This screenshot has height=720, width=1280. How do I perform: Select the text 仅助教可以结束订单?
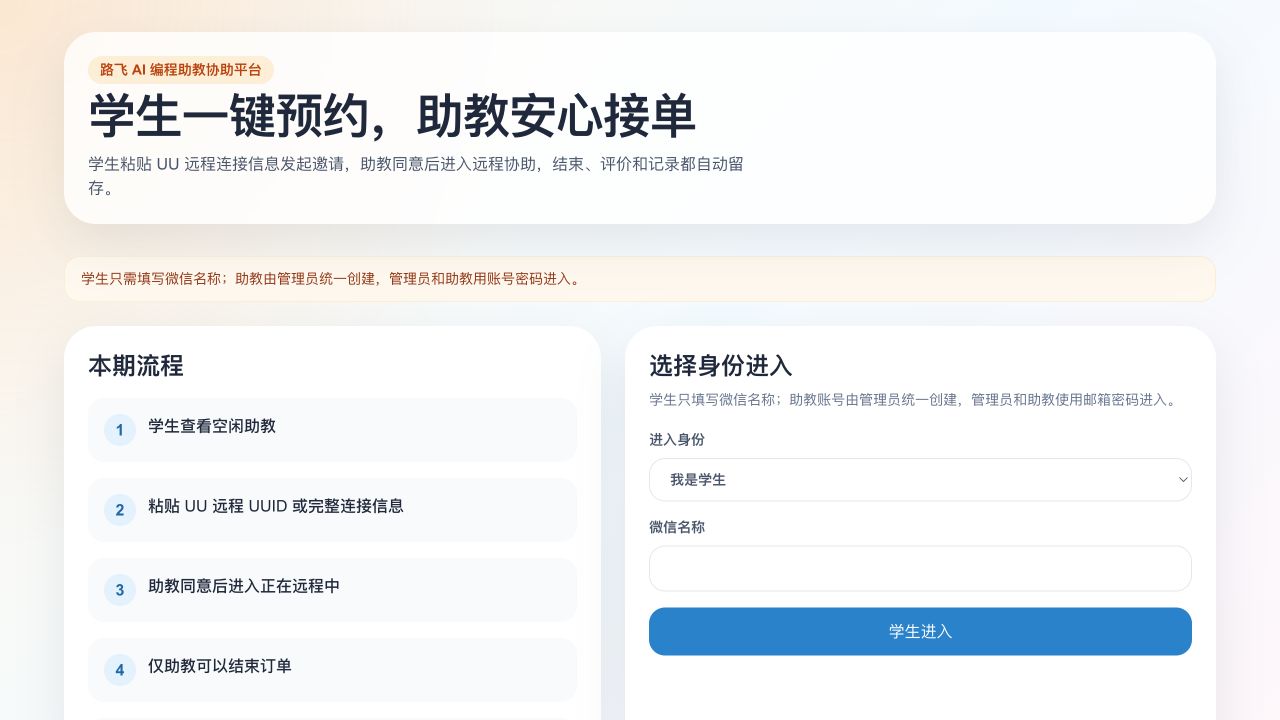point(220,666)
